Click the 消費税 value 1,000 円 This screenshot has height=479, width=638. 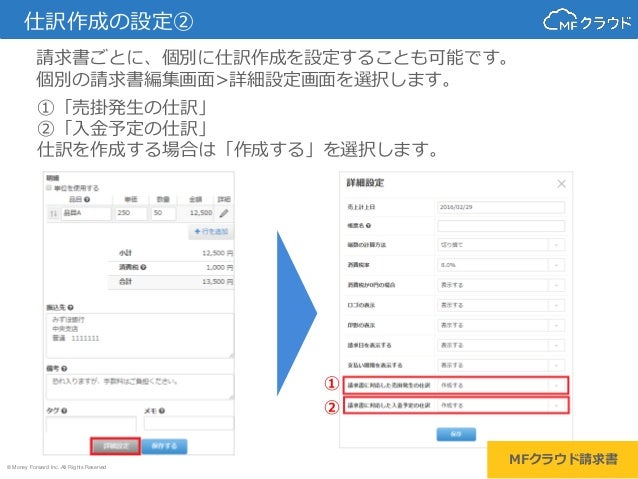point(220,267)
